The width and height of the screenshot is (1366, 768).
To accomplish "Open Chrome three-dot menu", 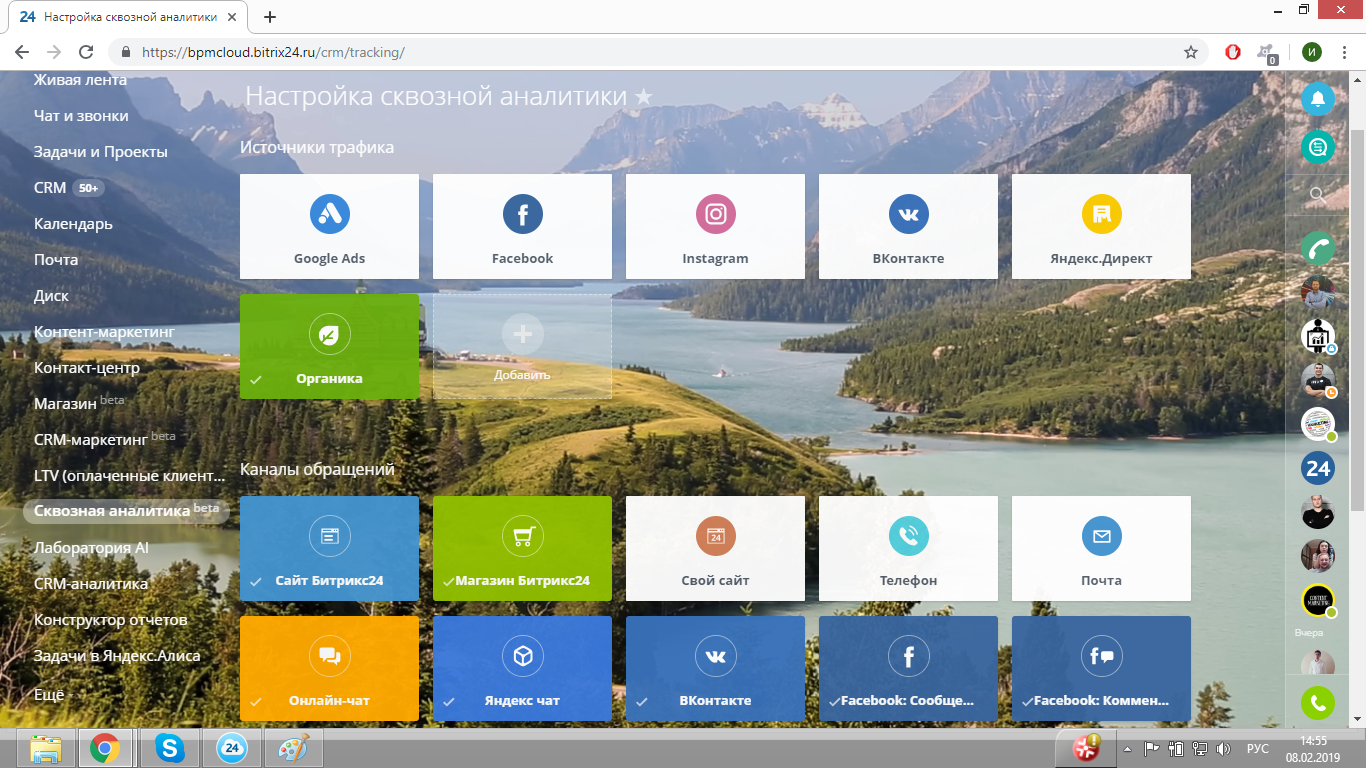I will [1345, 52].
